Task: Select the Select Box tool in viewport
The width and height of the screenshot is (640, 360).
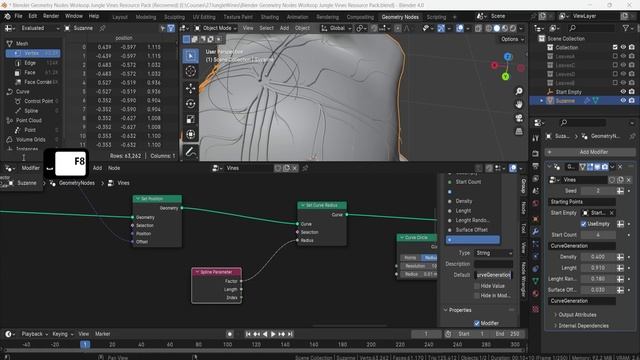Action: [x=190, y=56]
